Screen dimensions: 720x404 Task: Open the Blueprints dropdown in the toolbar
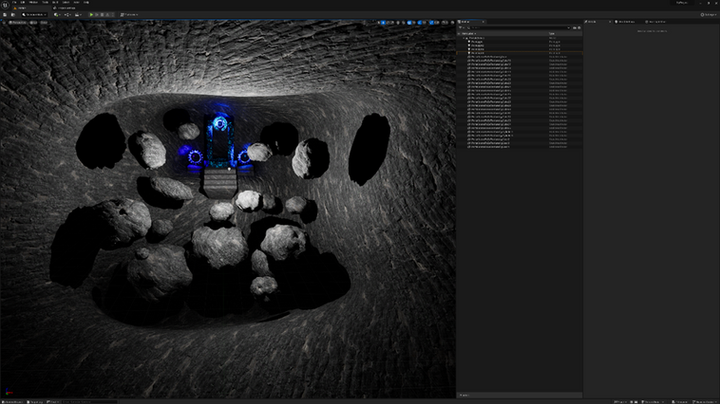click(68, 15)
